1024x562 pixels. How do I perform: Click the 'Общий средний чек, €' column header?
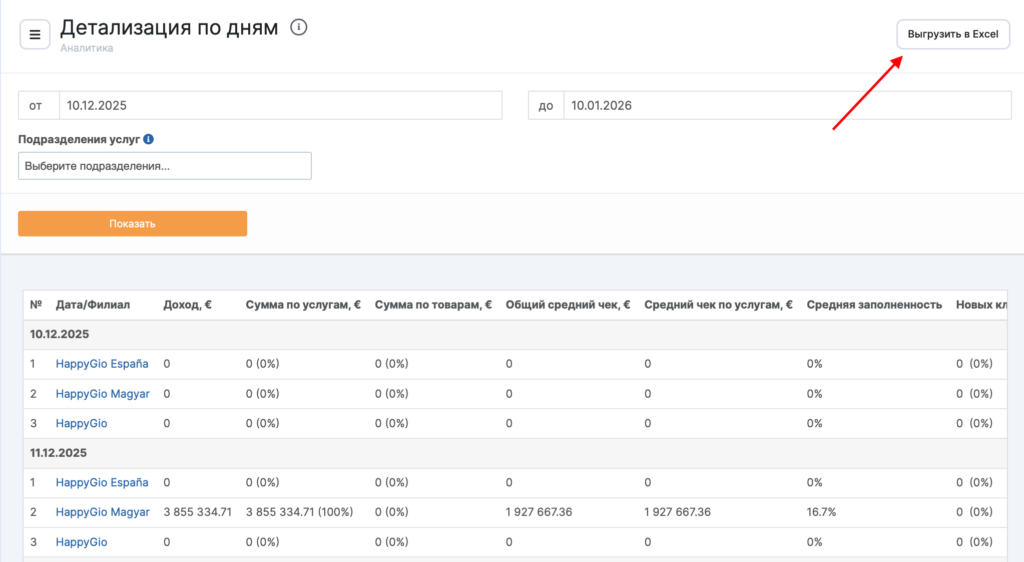[x=567, y=305]
